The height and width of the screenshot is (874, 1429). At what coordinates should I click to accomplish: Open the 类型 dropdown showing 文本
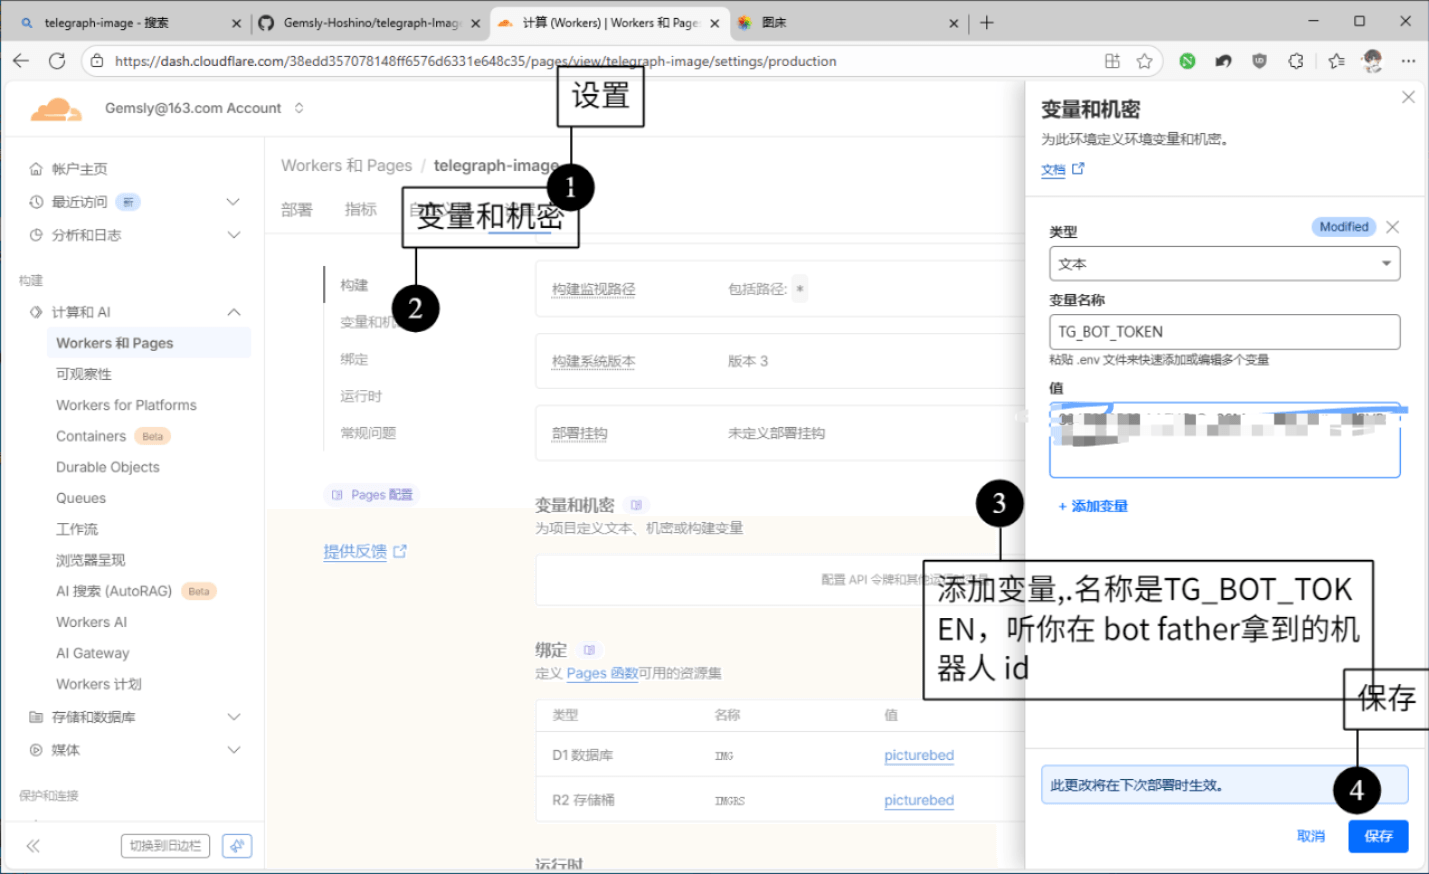coord(1224,263)
